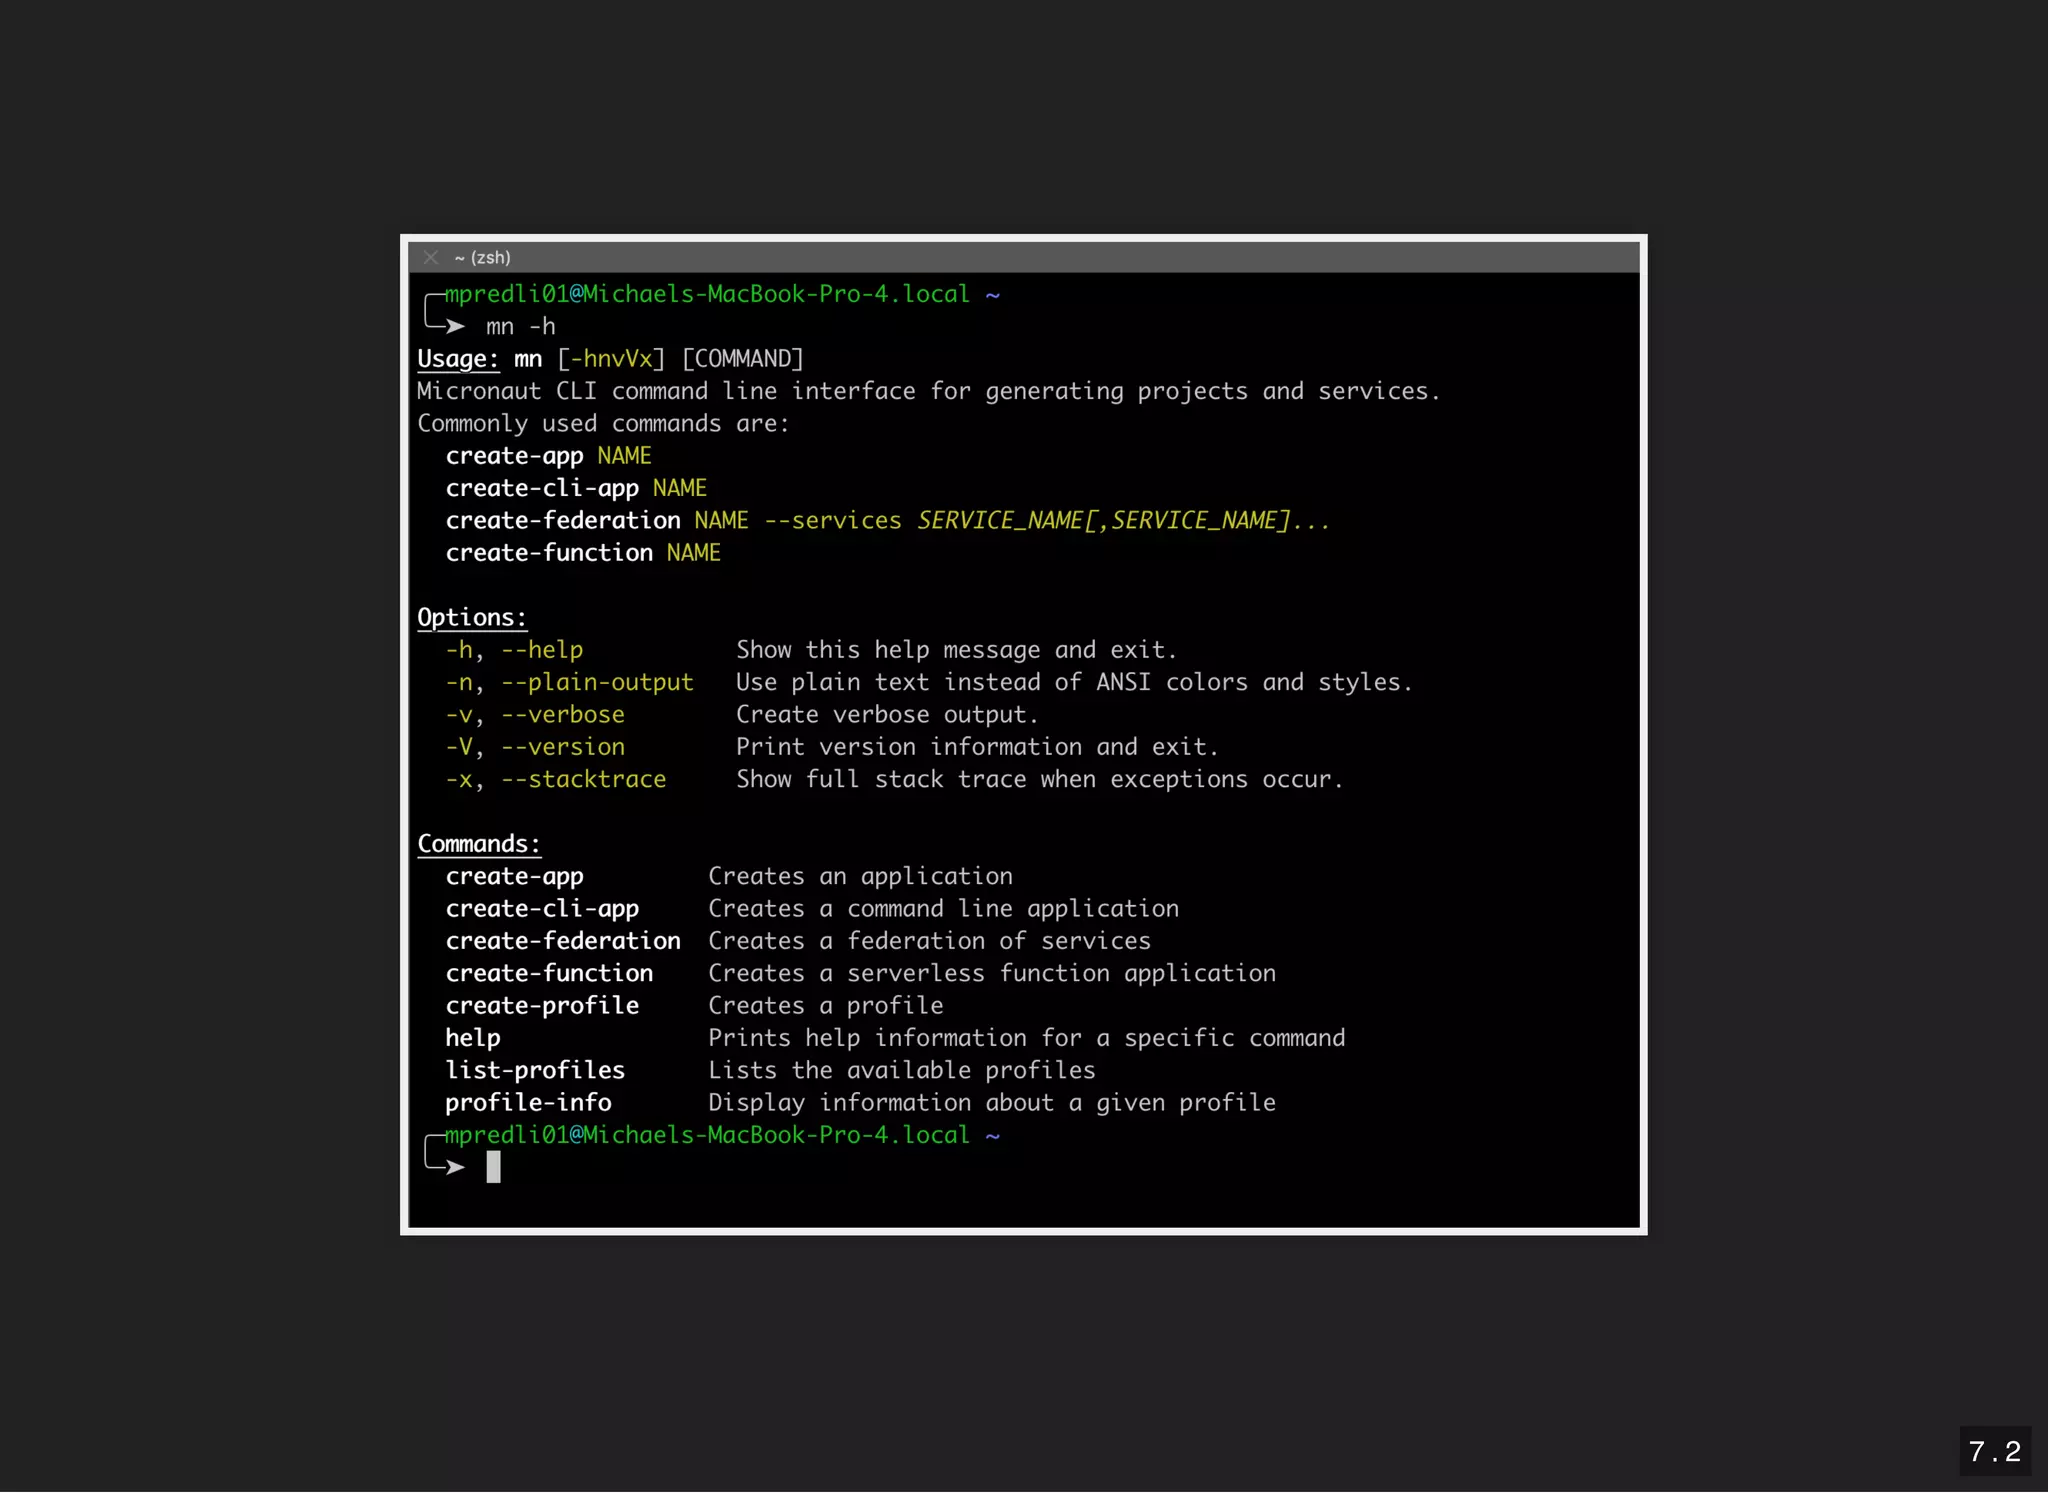Viewport: 2048px width, 1493px height.
Task: Click the 'create-profile' command entry
Action: [x=542, y=1006]
